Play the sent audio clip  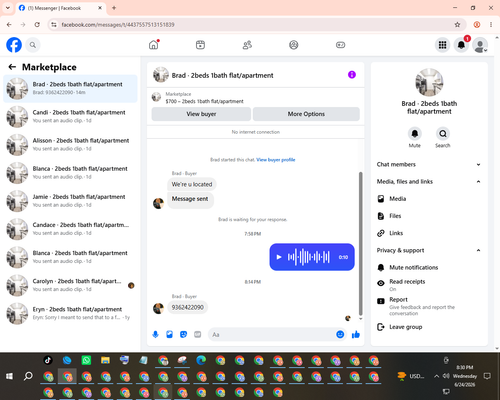click(x=279, y=257)
